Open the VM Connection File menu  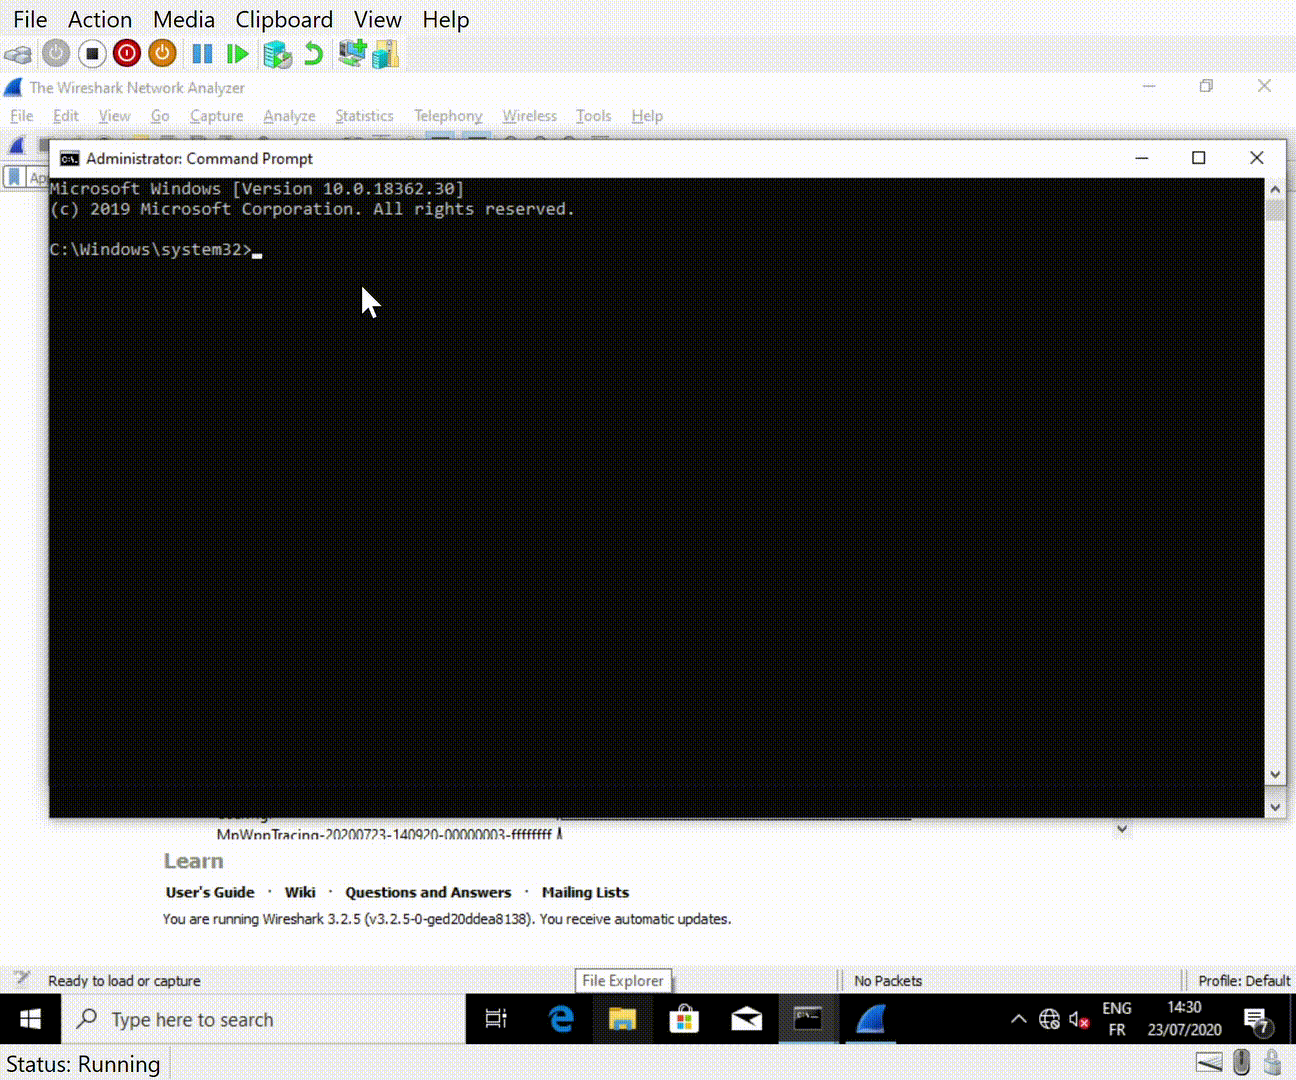point(30,20)
